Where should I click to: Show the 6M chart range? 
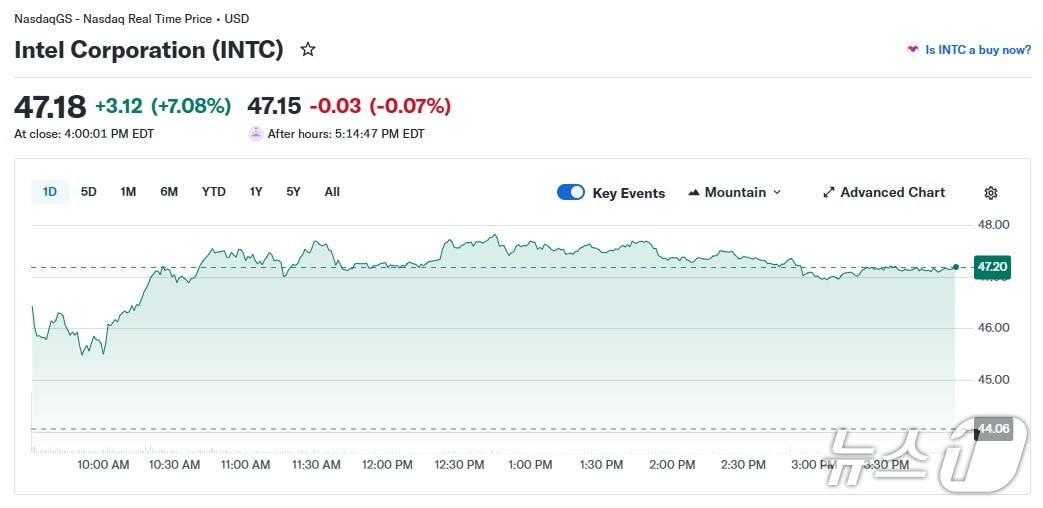pos(169,192)
